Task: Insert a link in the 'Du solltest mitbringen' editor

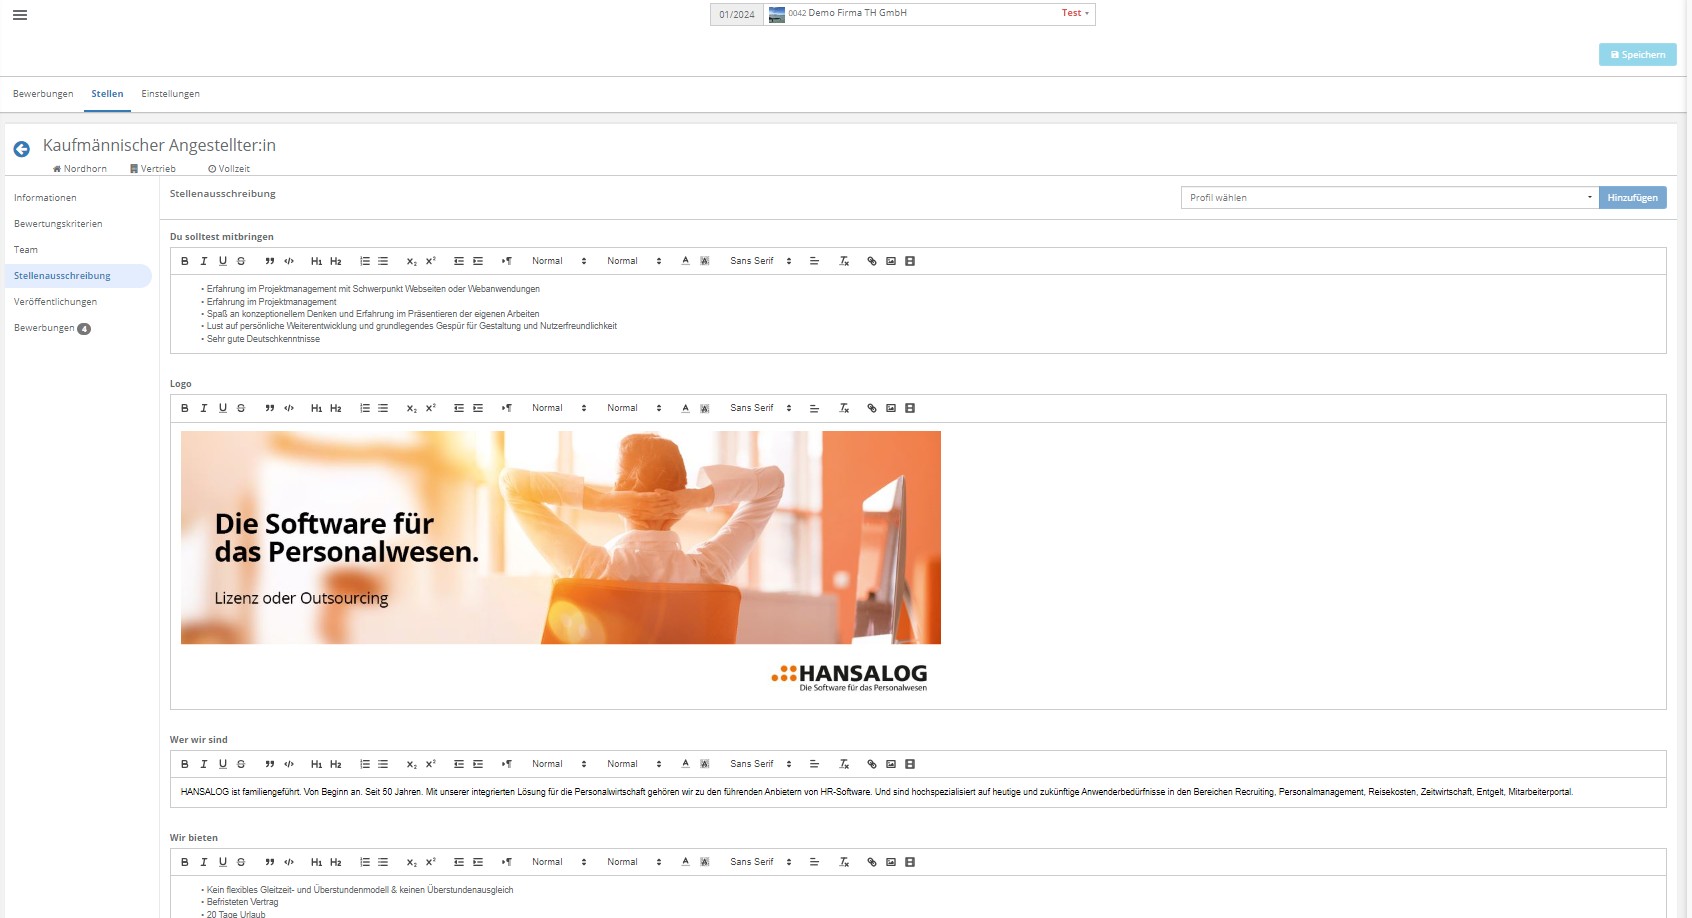Action: 871,261
